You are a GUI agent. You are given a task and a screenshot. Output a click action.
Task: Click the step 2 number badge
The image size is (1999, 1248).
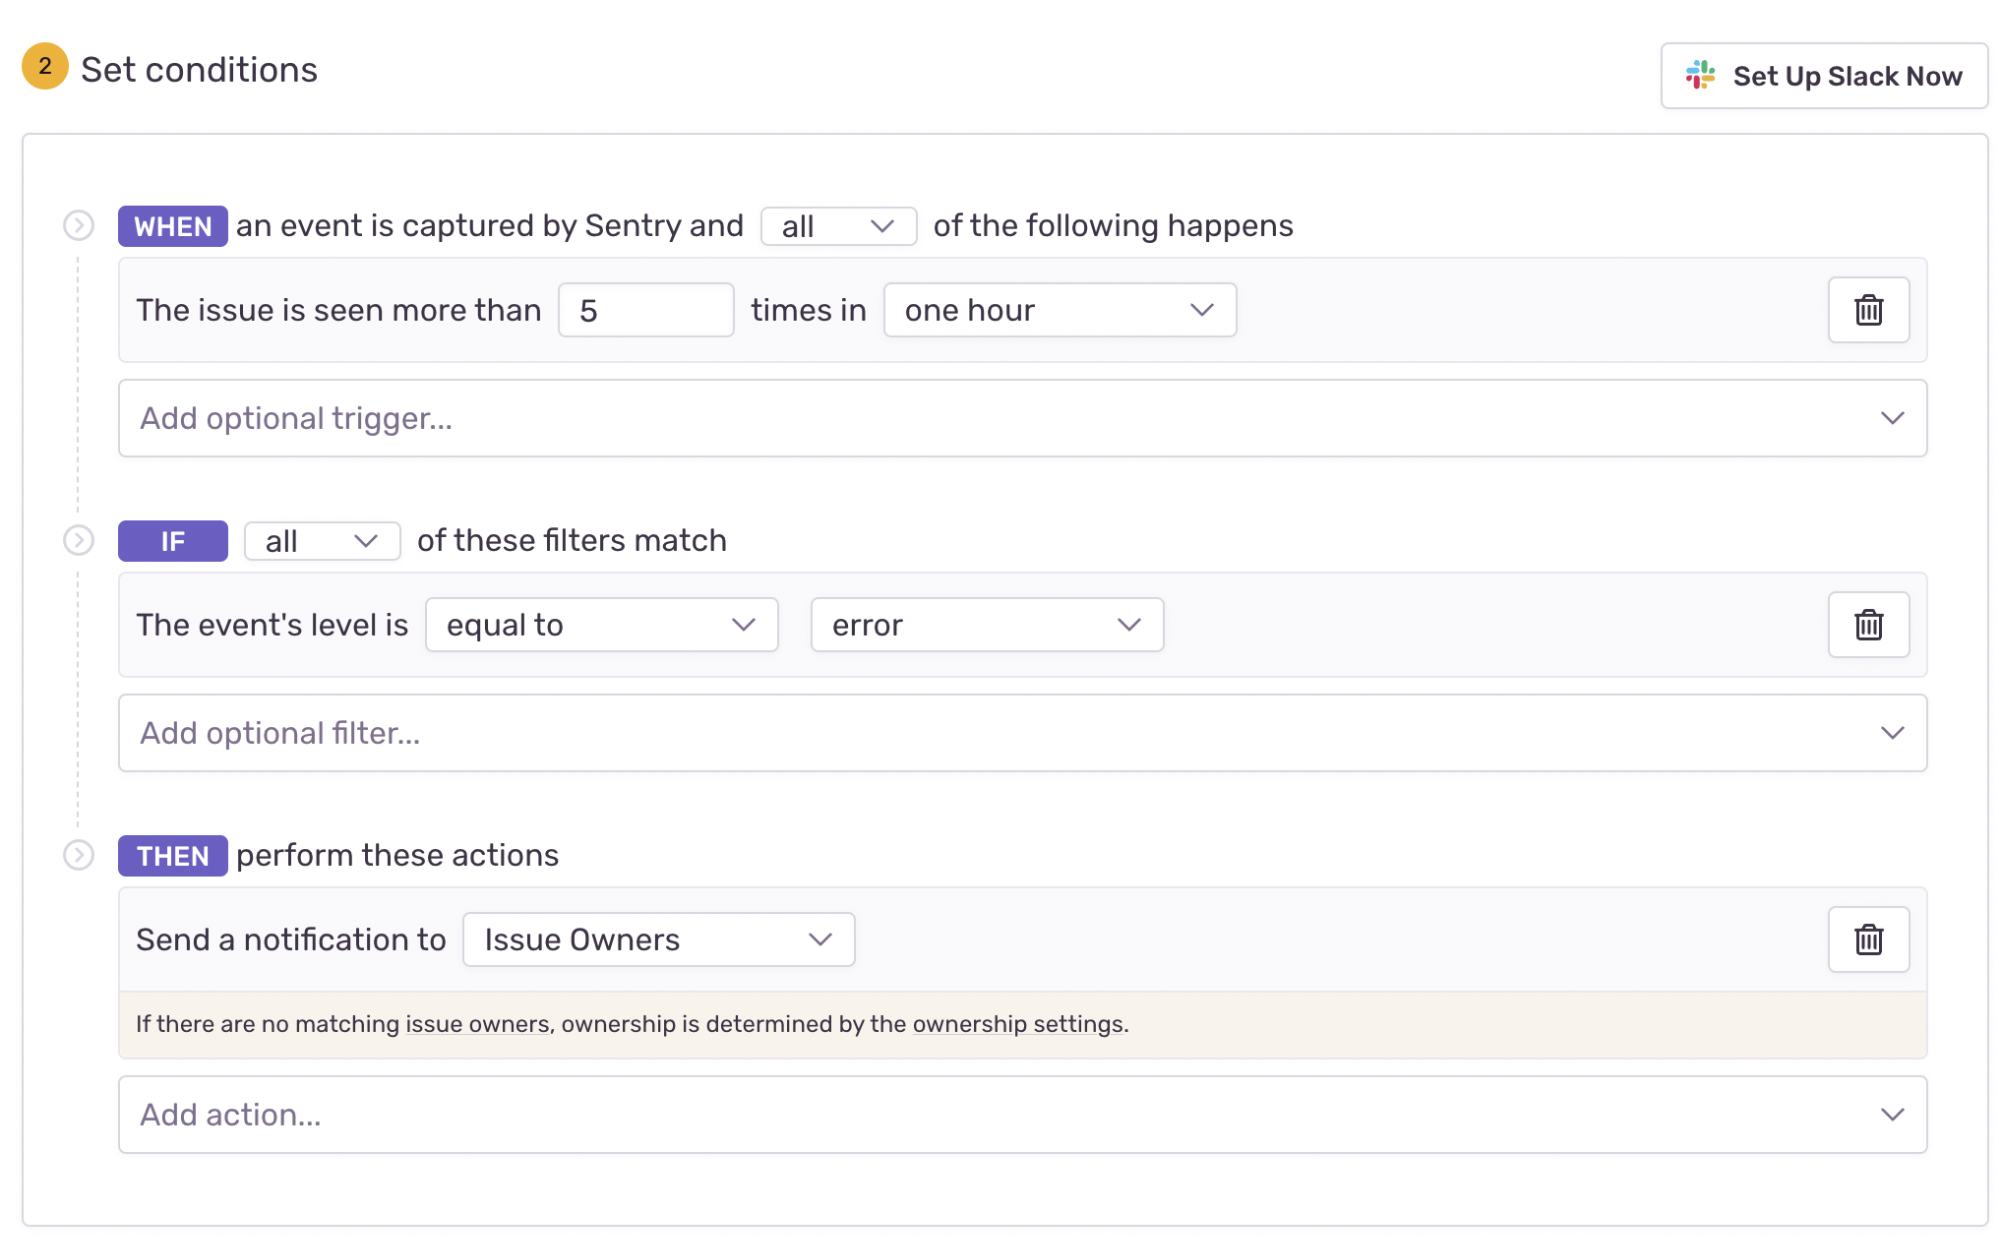45,67
